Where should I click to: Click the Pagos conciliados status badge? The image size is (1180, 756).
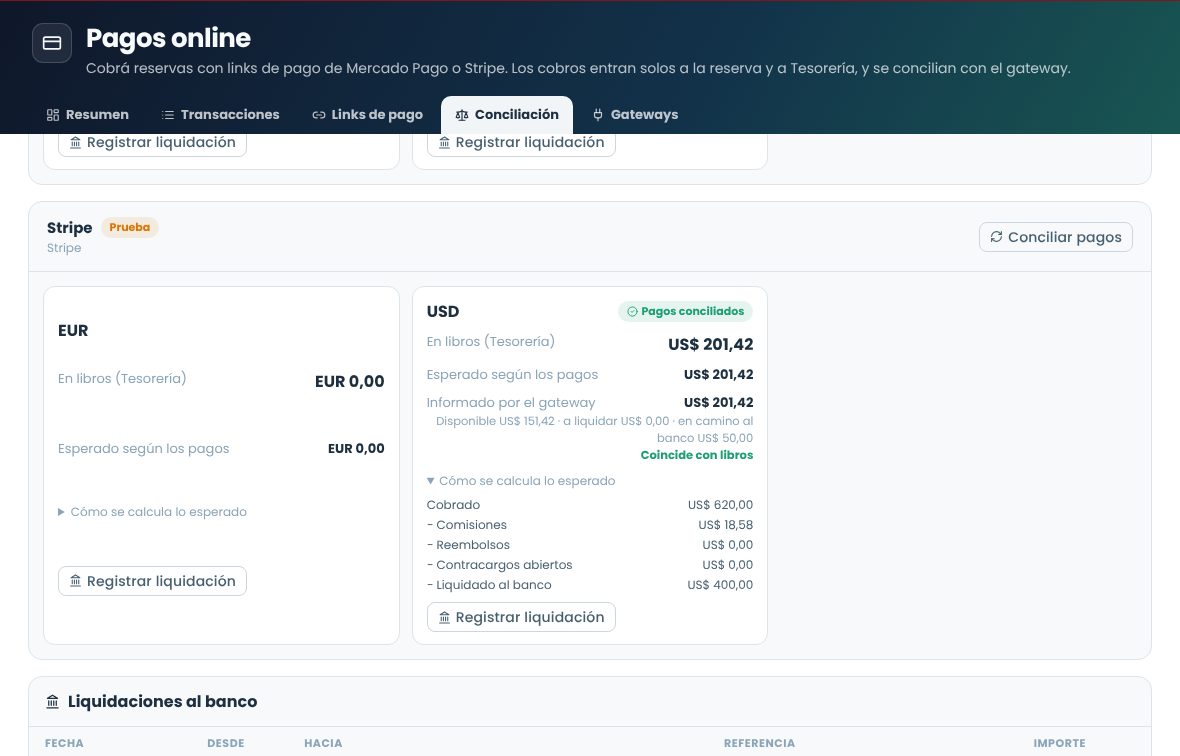tap(685, 311)
